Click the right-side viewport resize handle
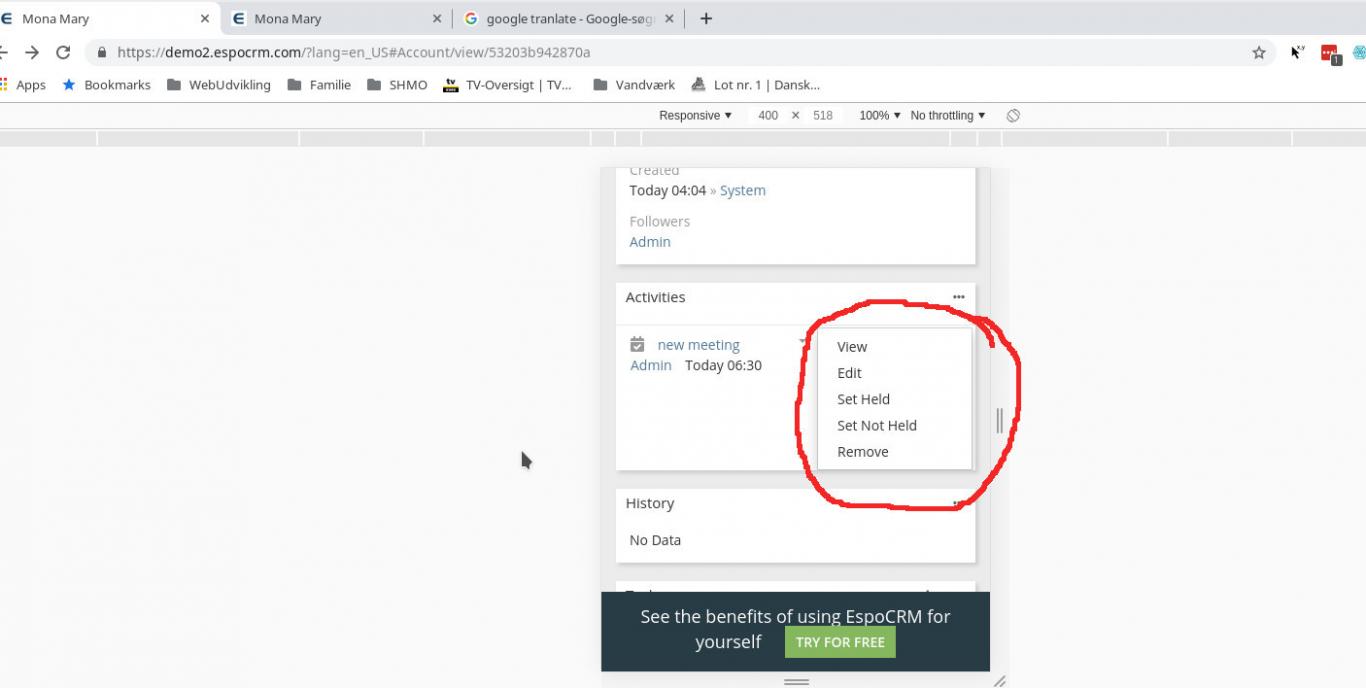This screenshot has height=688, width=1366. click(999, 421)
